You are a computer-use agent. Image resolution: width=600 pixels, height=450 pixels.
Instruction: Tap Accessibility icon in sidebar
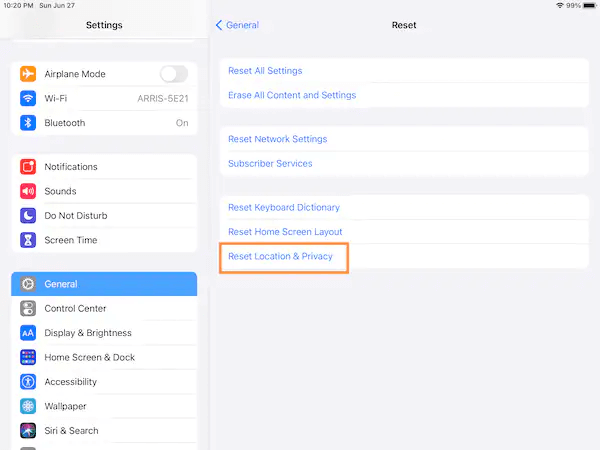pos(28,382)
